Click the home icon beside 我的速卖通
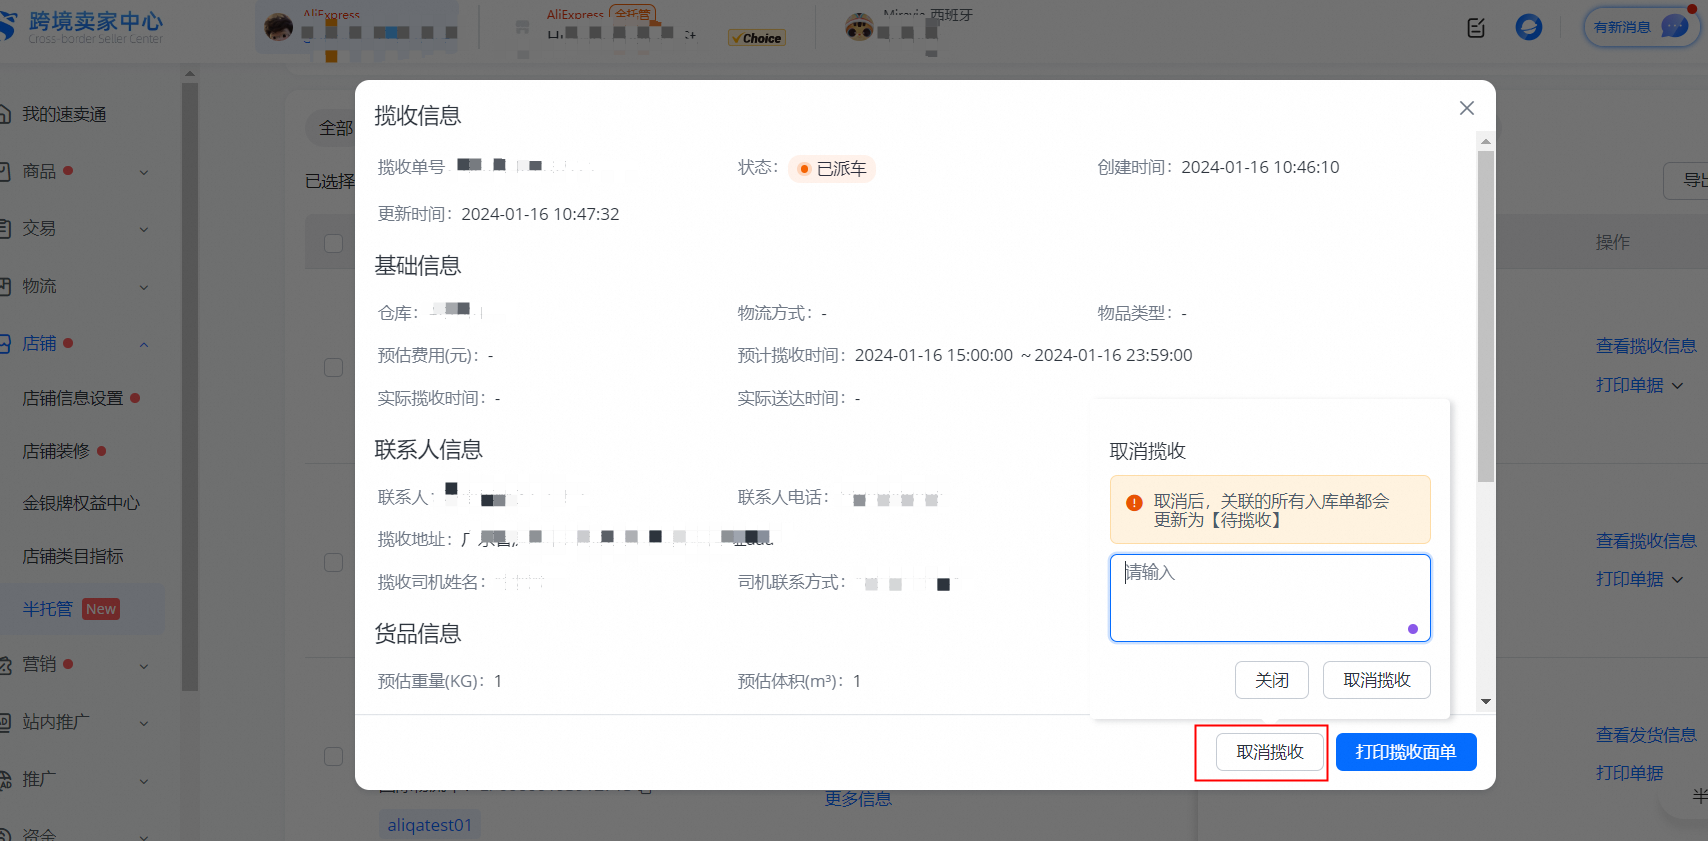Viewport: 1708px width, 841px height. pos(5,114)
